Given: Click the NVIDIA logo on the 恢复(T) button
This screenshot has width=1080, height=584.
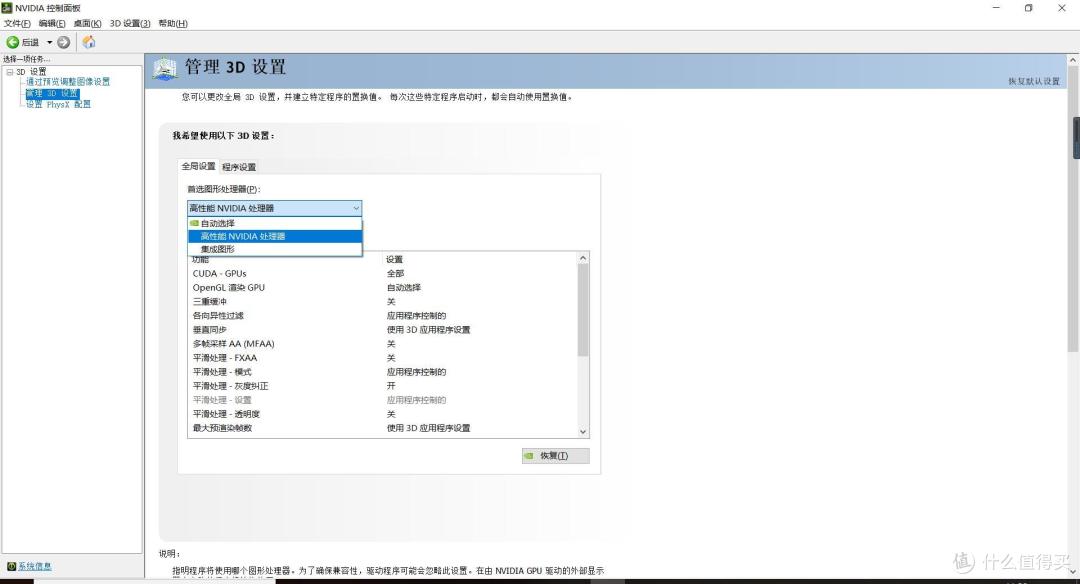Looking at the screenshot, I should pos(529,456).
